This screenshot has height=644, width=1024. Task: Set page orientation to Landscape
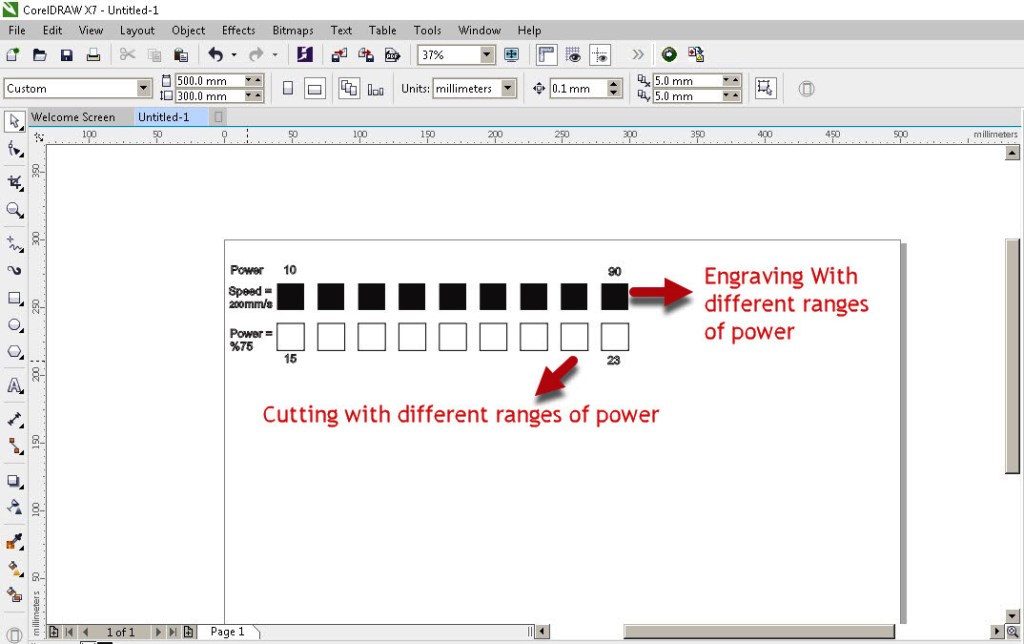point(314,88)
